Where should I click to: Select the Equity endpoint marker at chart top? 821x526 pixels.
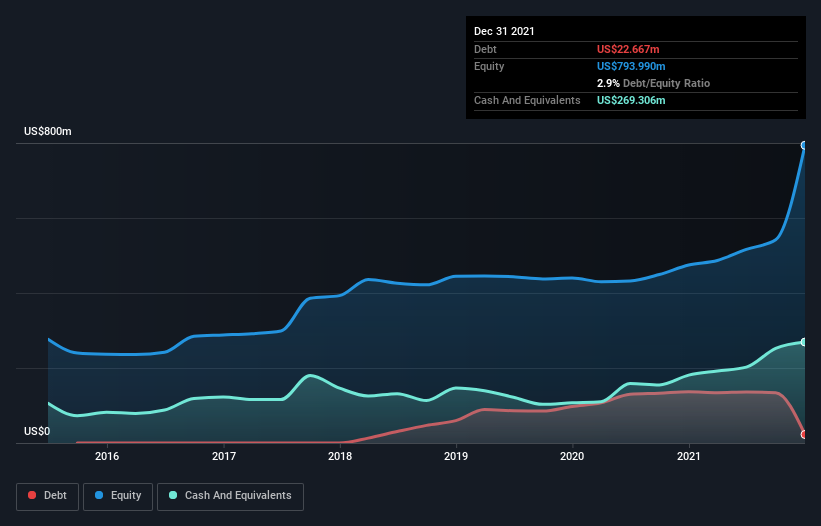pos(804,146)
